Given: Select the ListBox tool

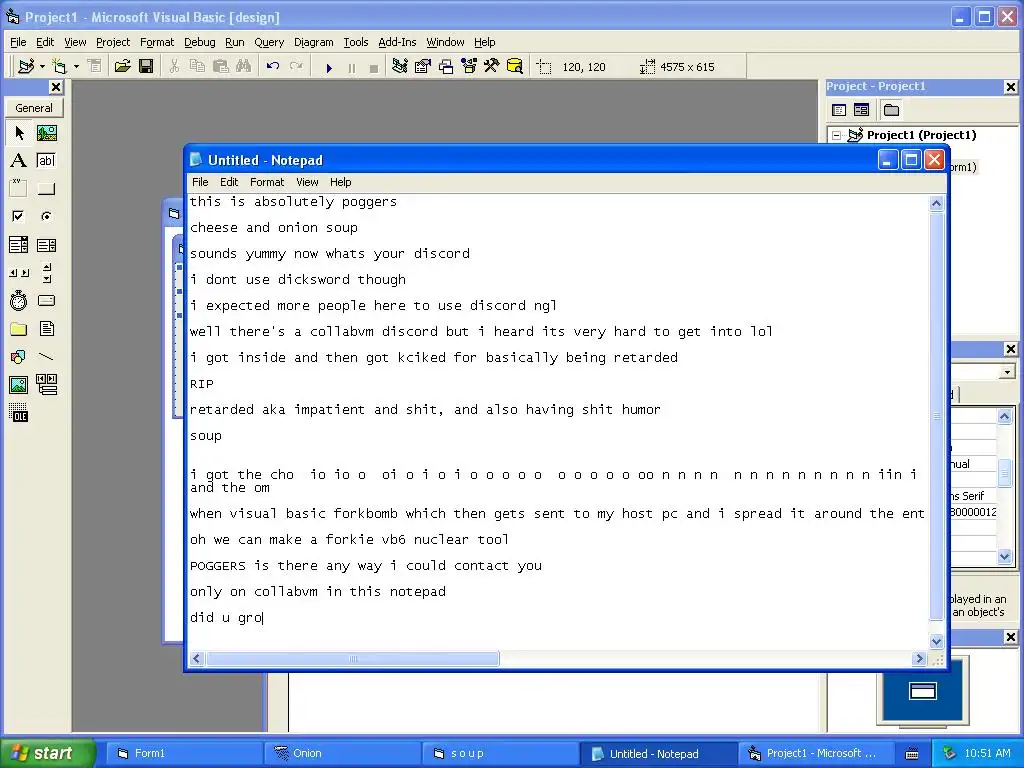Looking at the screenshot, I should [46, 245].
